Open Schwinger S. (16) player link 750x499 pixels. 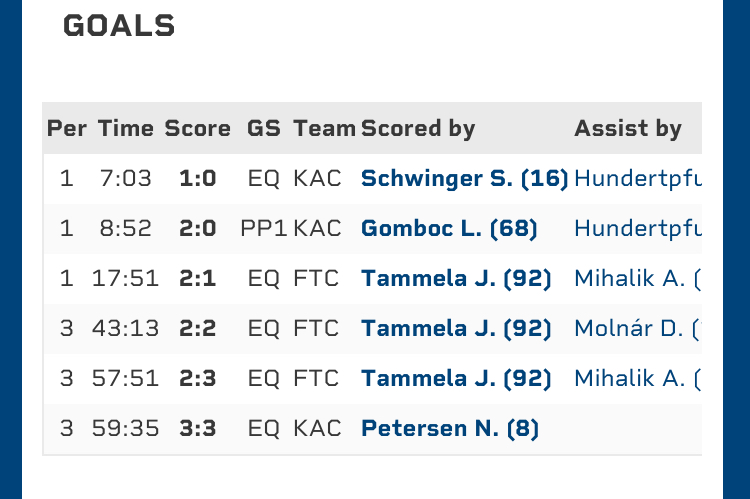click(464, 179)
